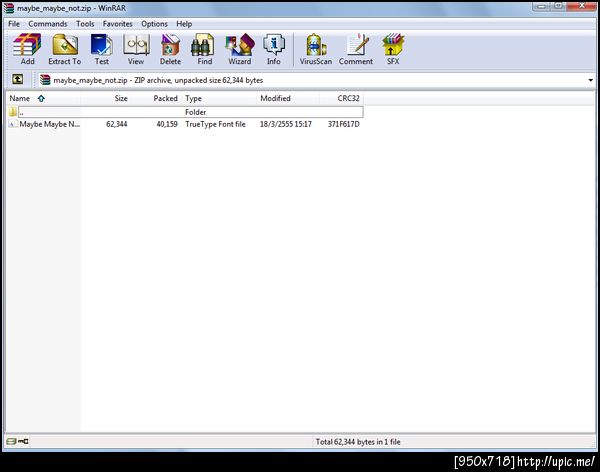Sort by the Type column header
Viewport: 600px width, 472px height.
point(219,98)
